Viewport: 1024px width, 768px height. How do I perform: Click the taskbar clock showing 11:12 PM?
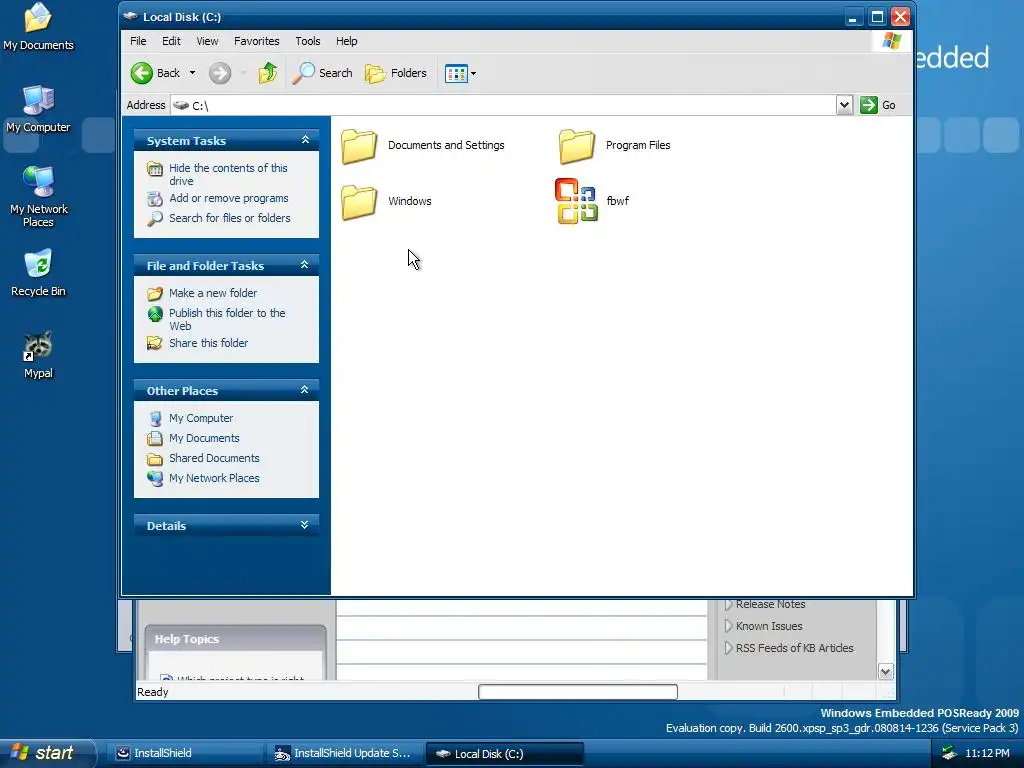pos(987,754)
